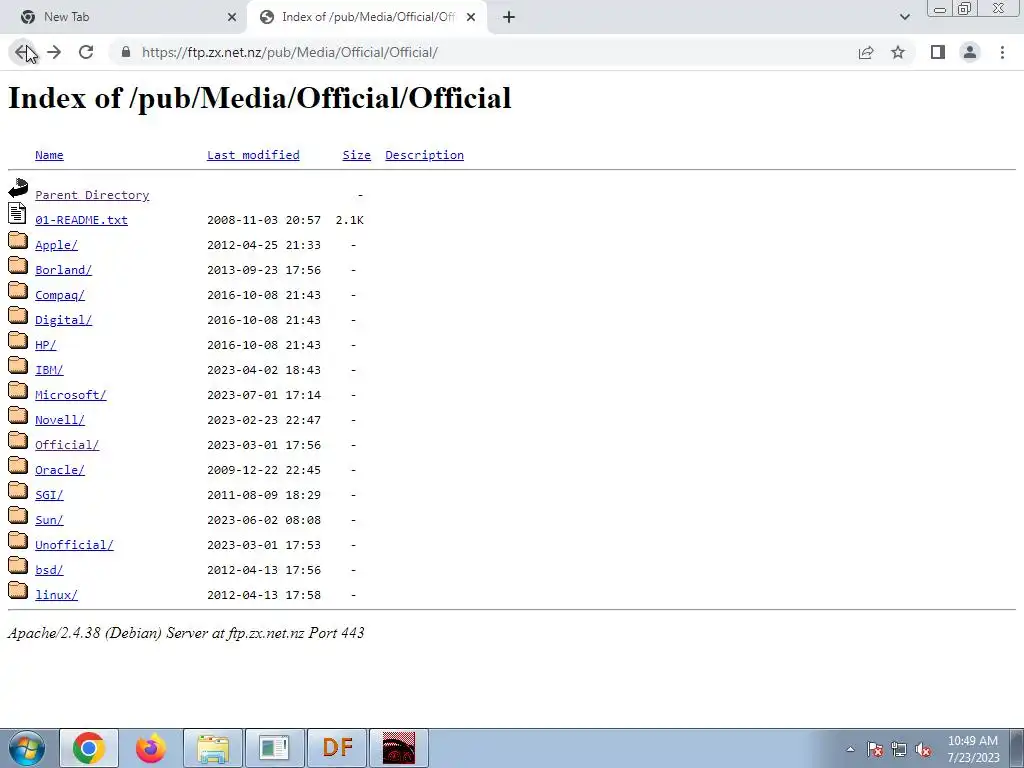This screenshot has width=1024, height=768.
Task: Click the folder icon beside Digital/
Action: [18, 315]
